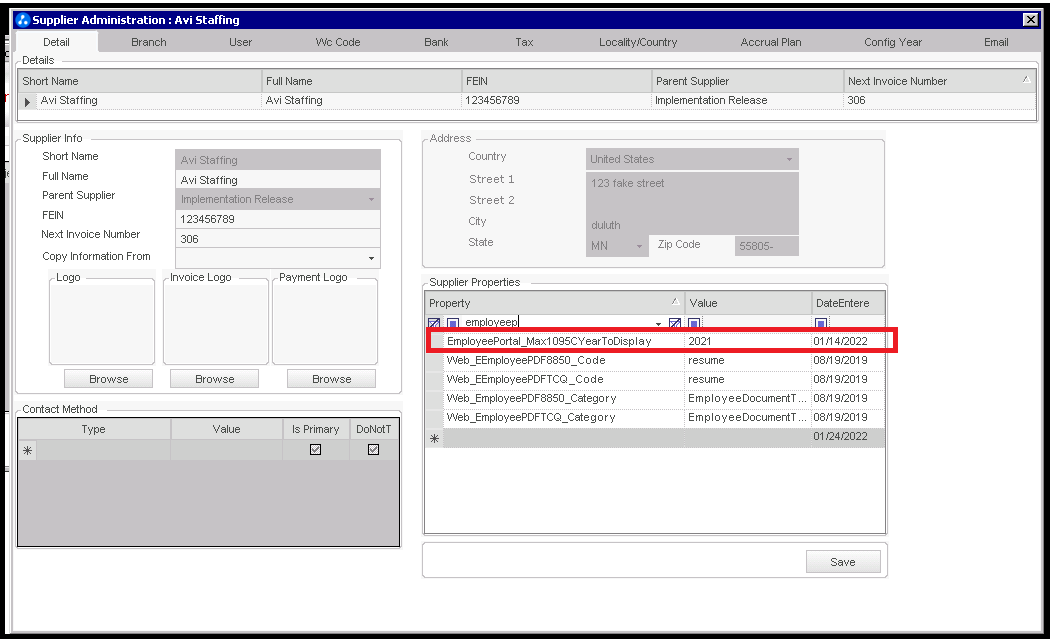Save the supplier changes
The width and height of the screenshot is (1053, 641).
[843, 562]
